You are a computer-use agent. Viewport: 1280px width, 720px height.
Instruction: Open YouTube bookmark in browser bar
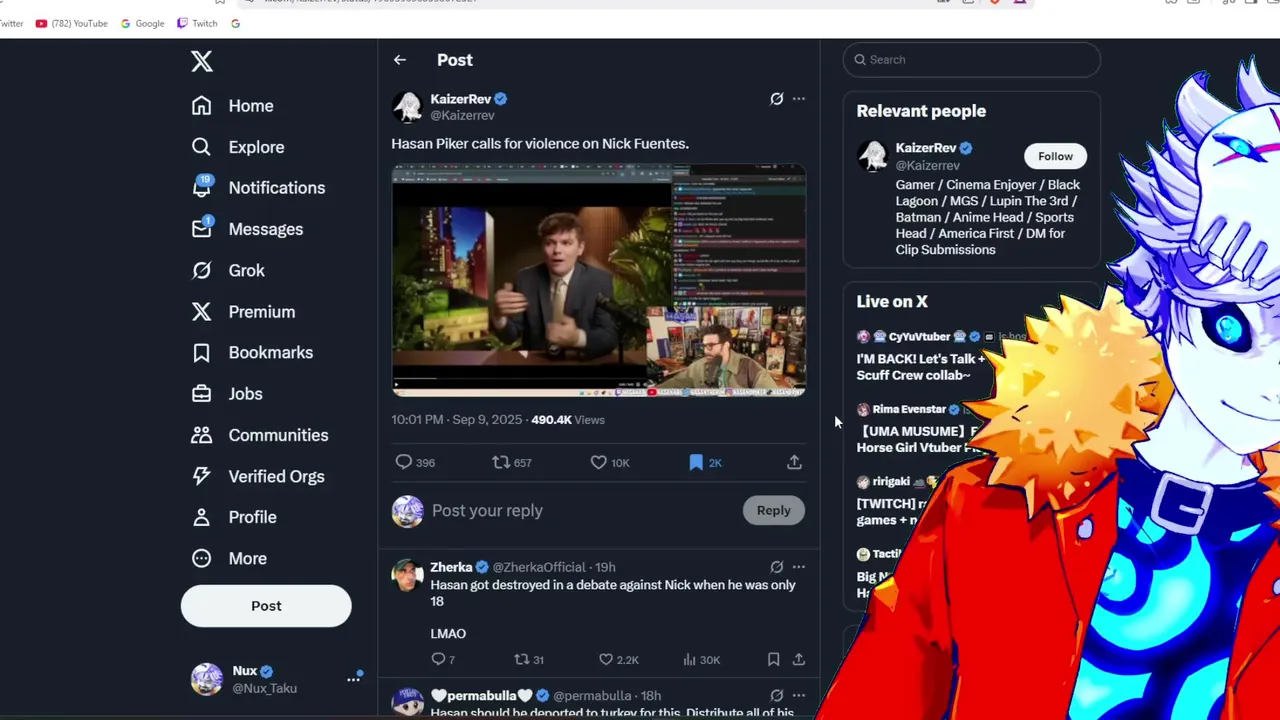click(71, 23)
